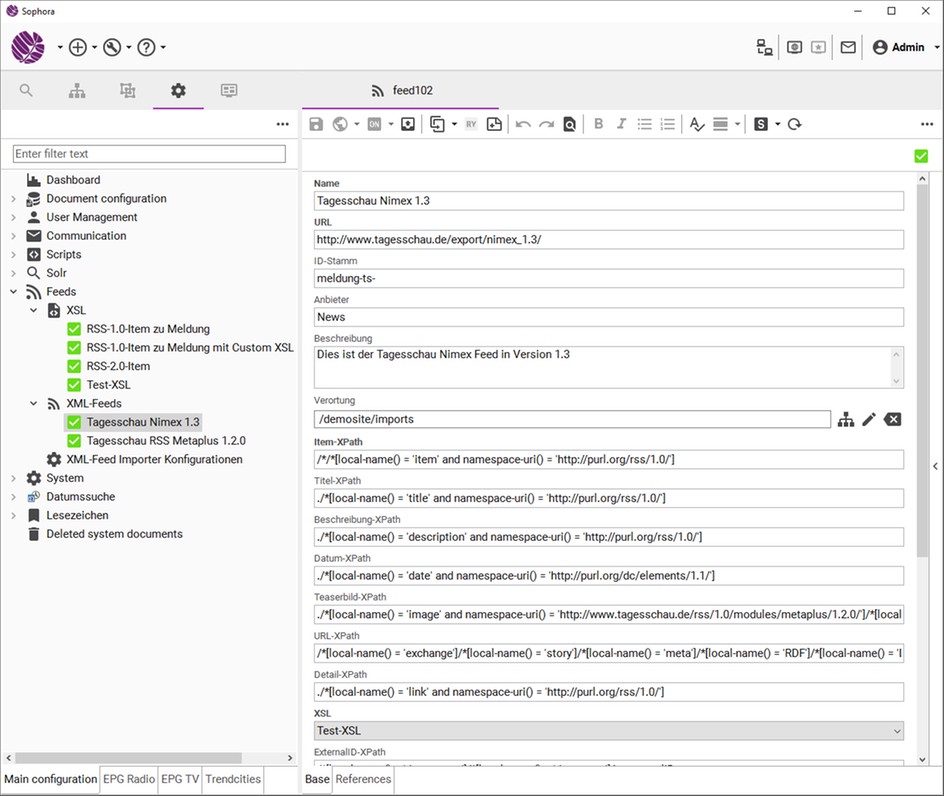Insert a bulleted list
944x796 pixels.
[x=645, y=124]
